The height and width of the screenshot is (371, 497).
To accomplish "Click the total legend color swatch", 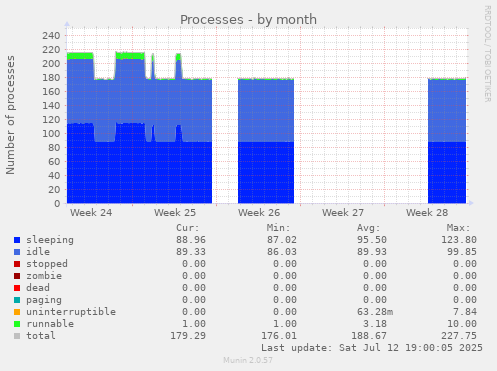I will pyautogui.click(x=17, y=336).
